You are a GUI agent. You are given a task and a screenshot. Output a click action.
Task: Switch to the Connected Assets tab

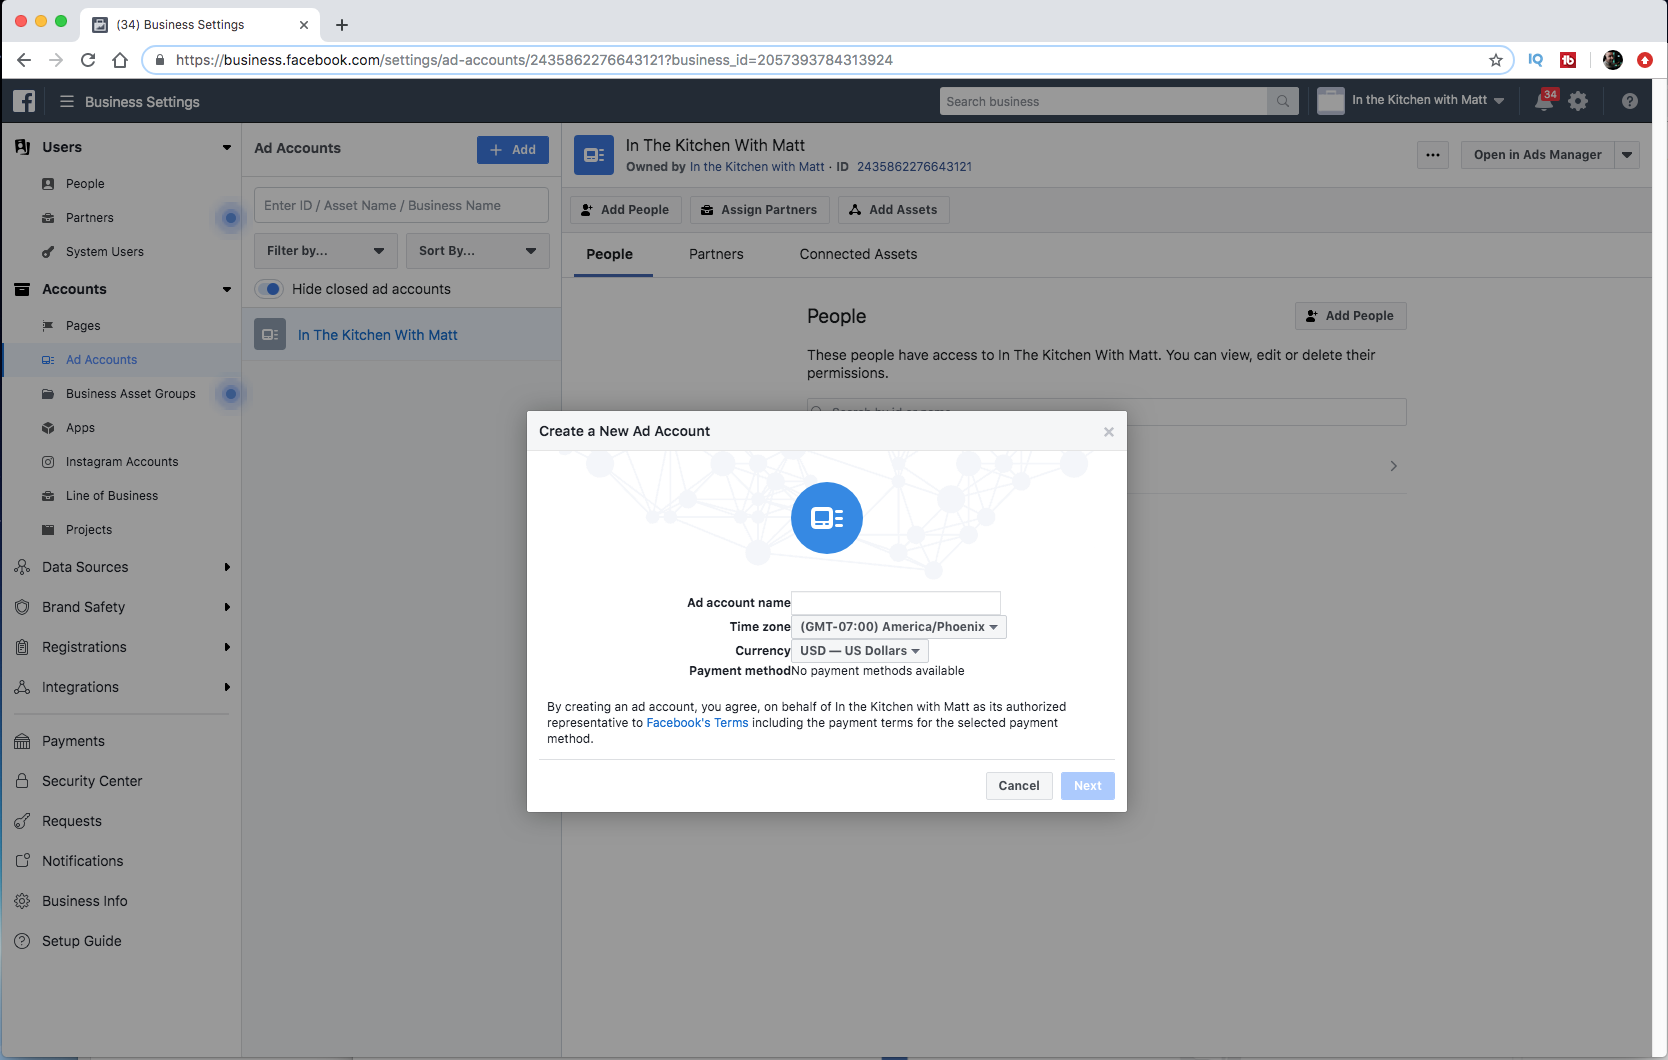pos(858,255)
